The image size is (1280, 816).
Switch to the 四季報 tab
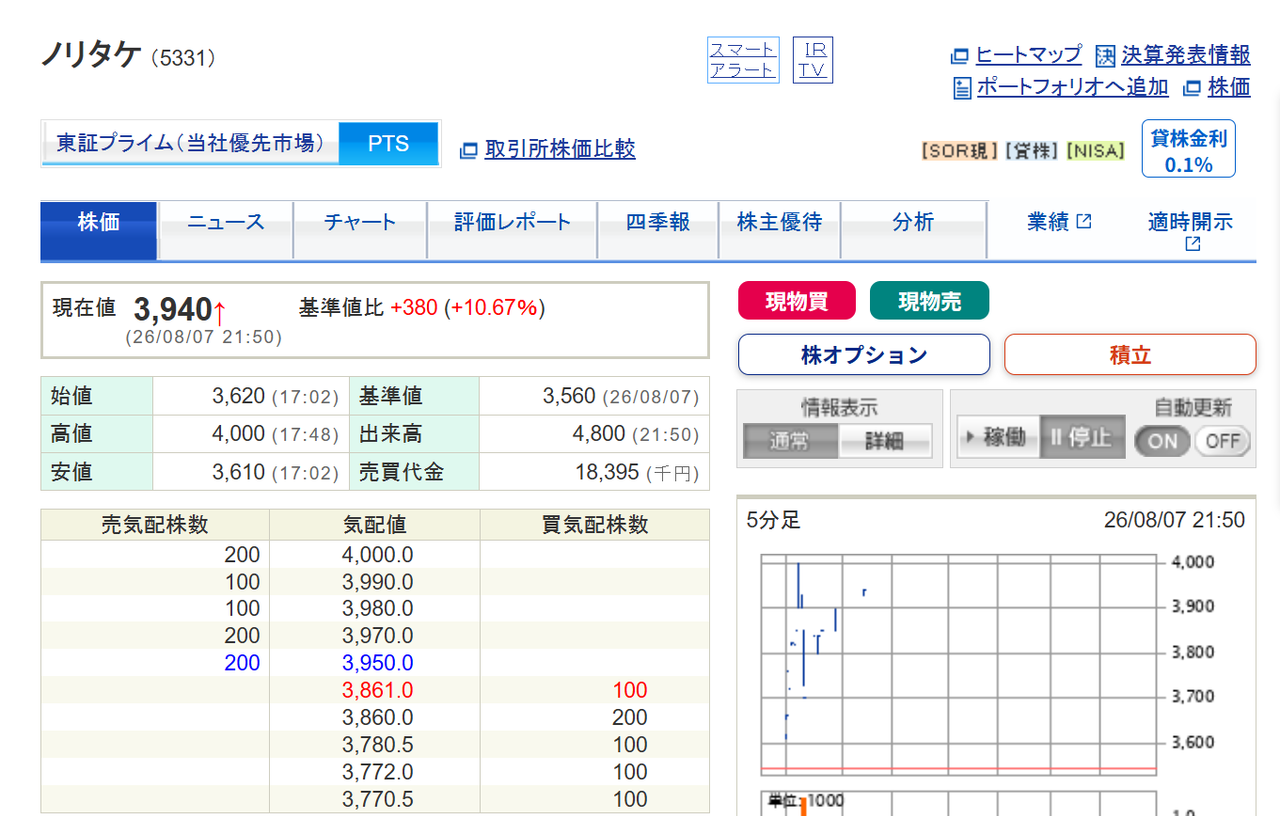[x=658, y=230]
